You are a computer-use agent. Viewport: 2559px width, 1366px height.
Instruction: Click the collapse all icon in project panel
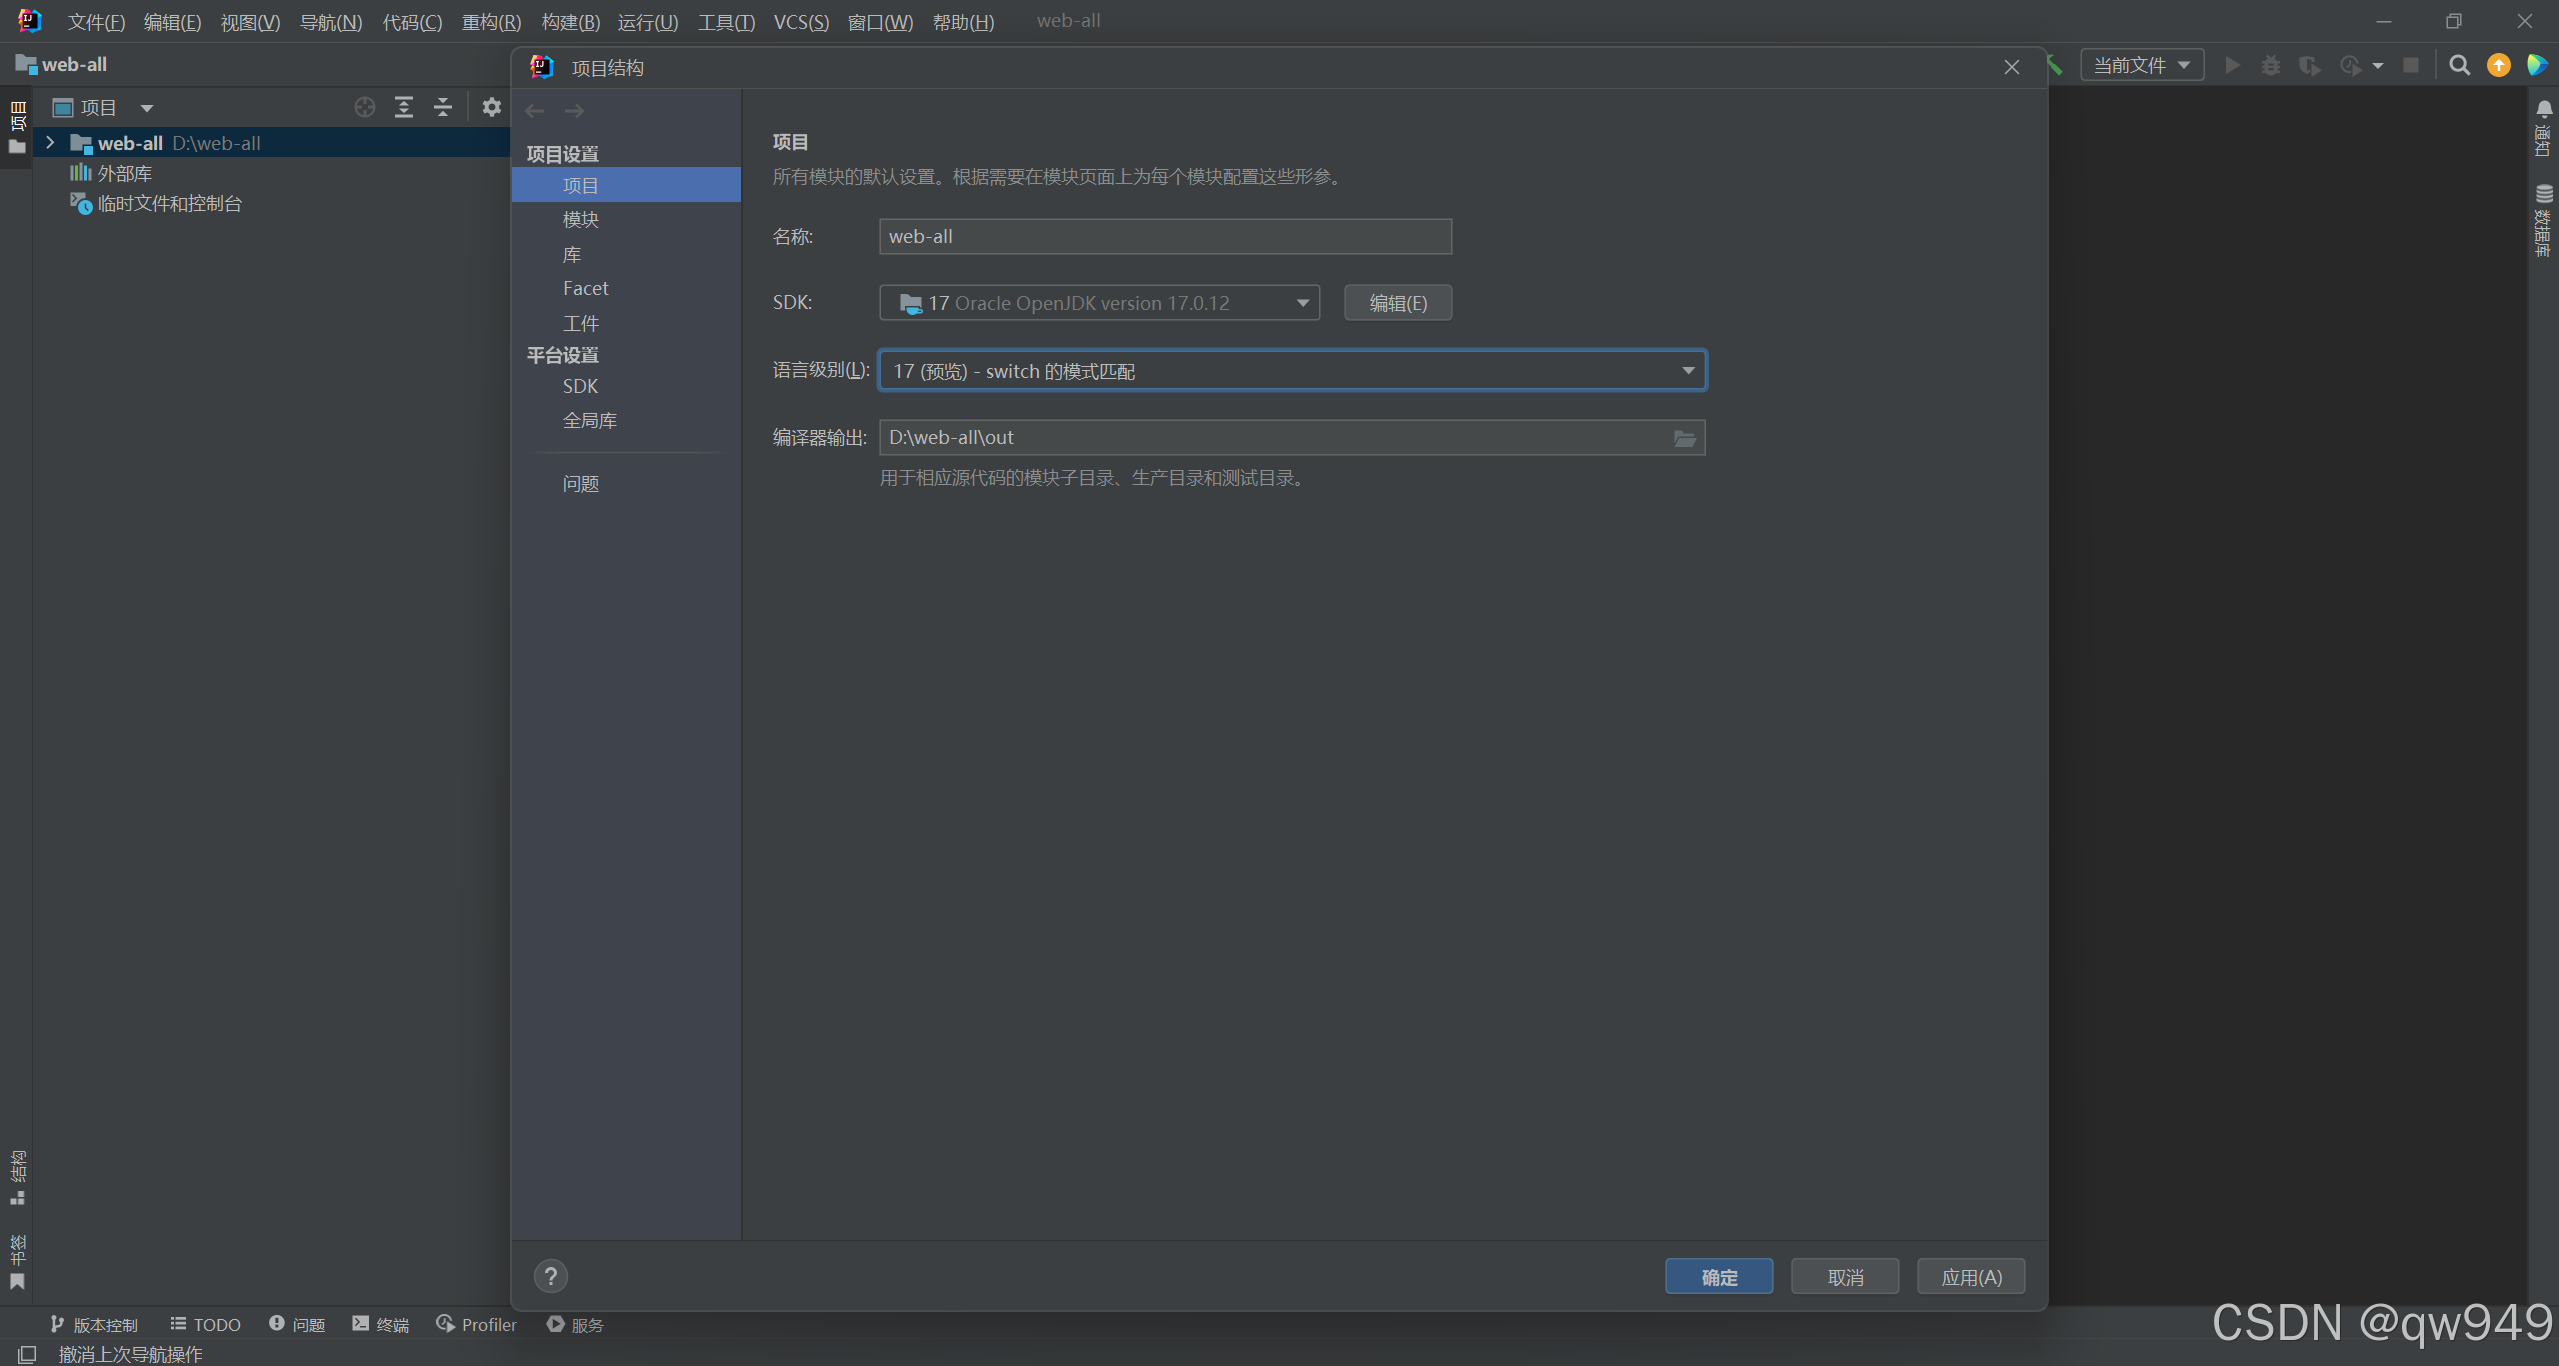[x=443, y=107]
